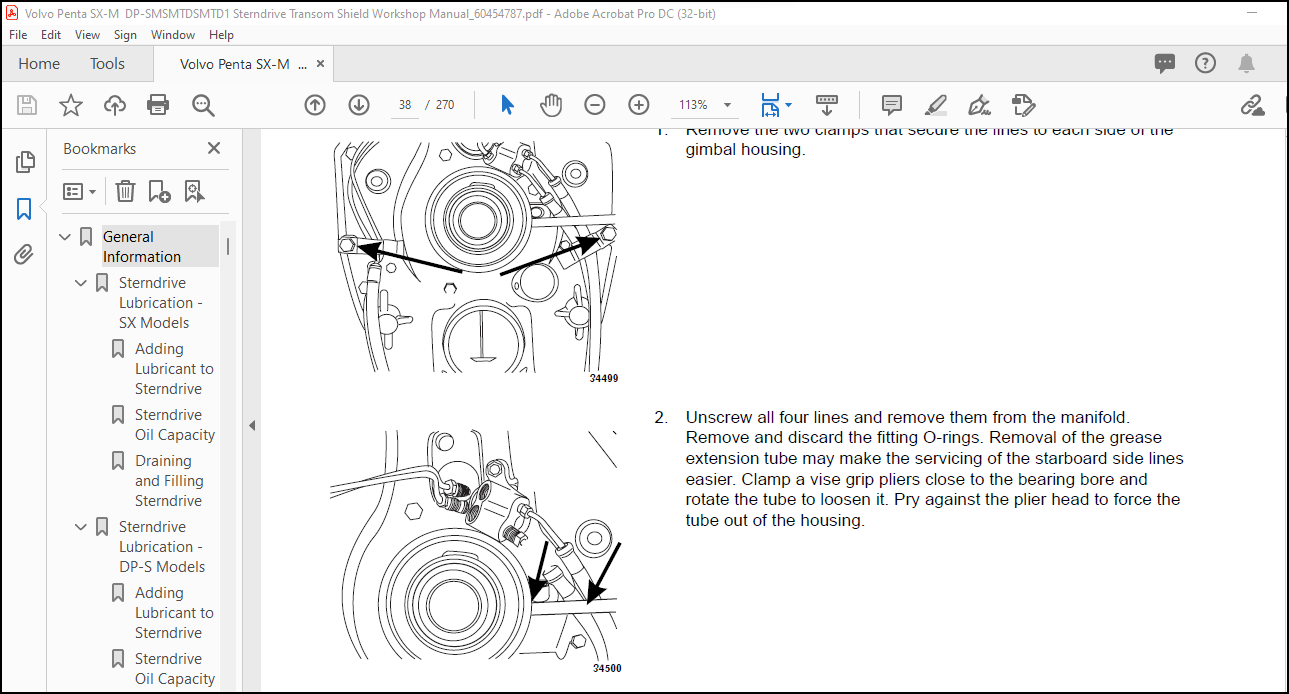Zoom out with minus button
The width and height of the screenshot is (1289, 694).
pyautogui.click(x=595, y=105)
